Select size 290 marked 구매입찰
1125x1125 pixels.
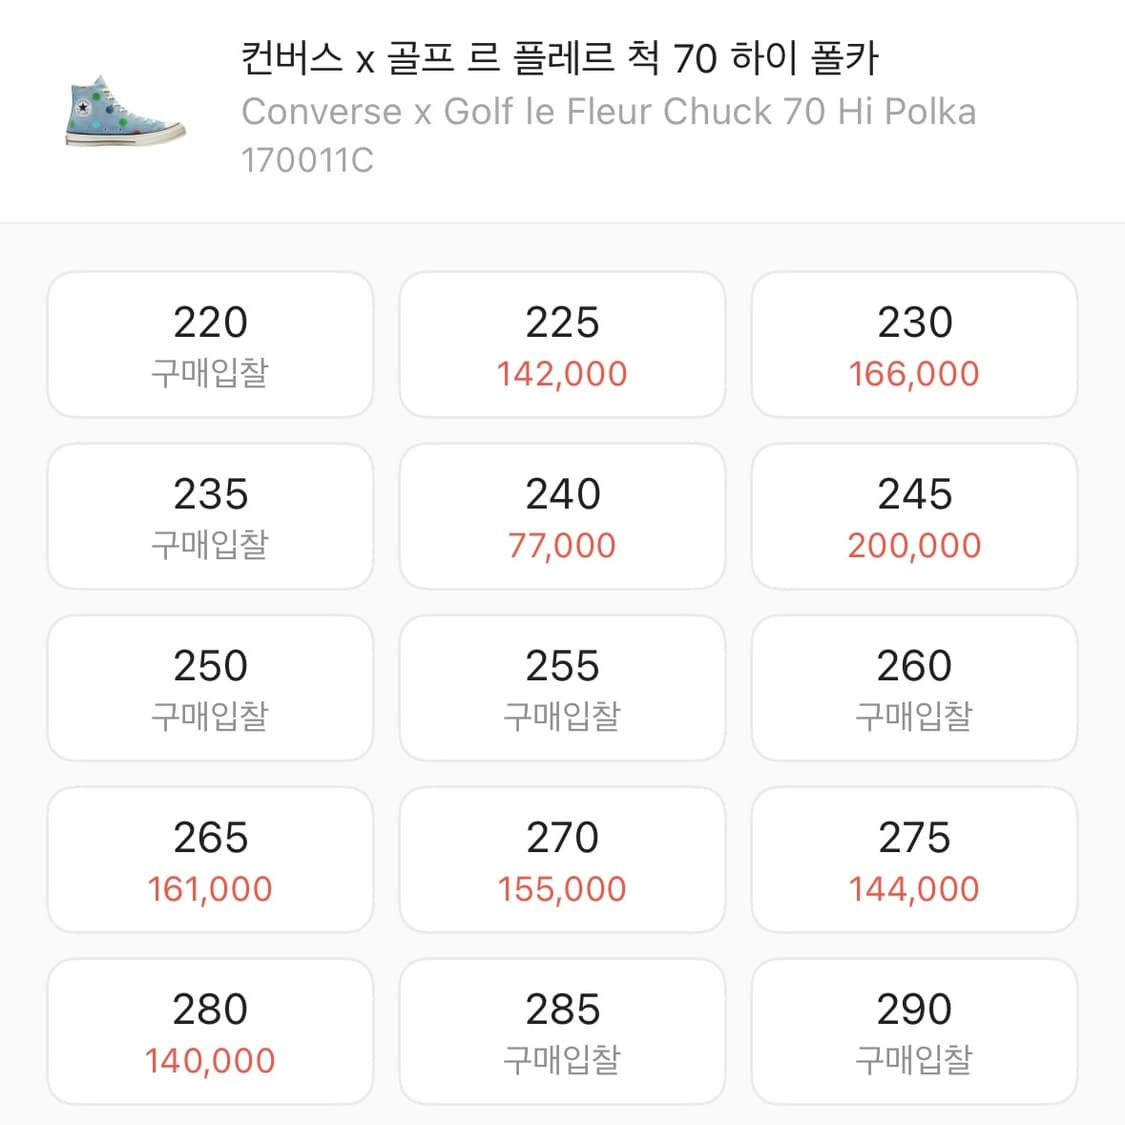(915, 1031)
